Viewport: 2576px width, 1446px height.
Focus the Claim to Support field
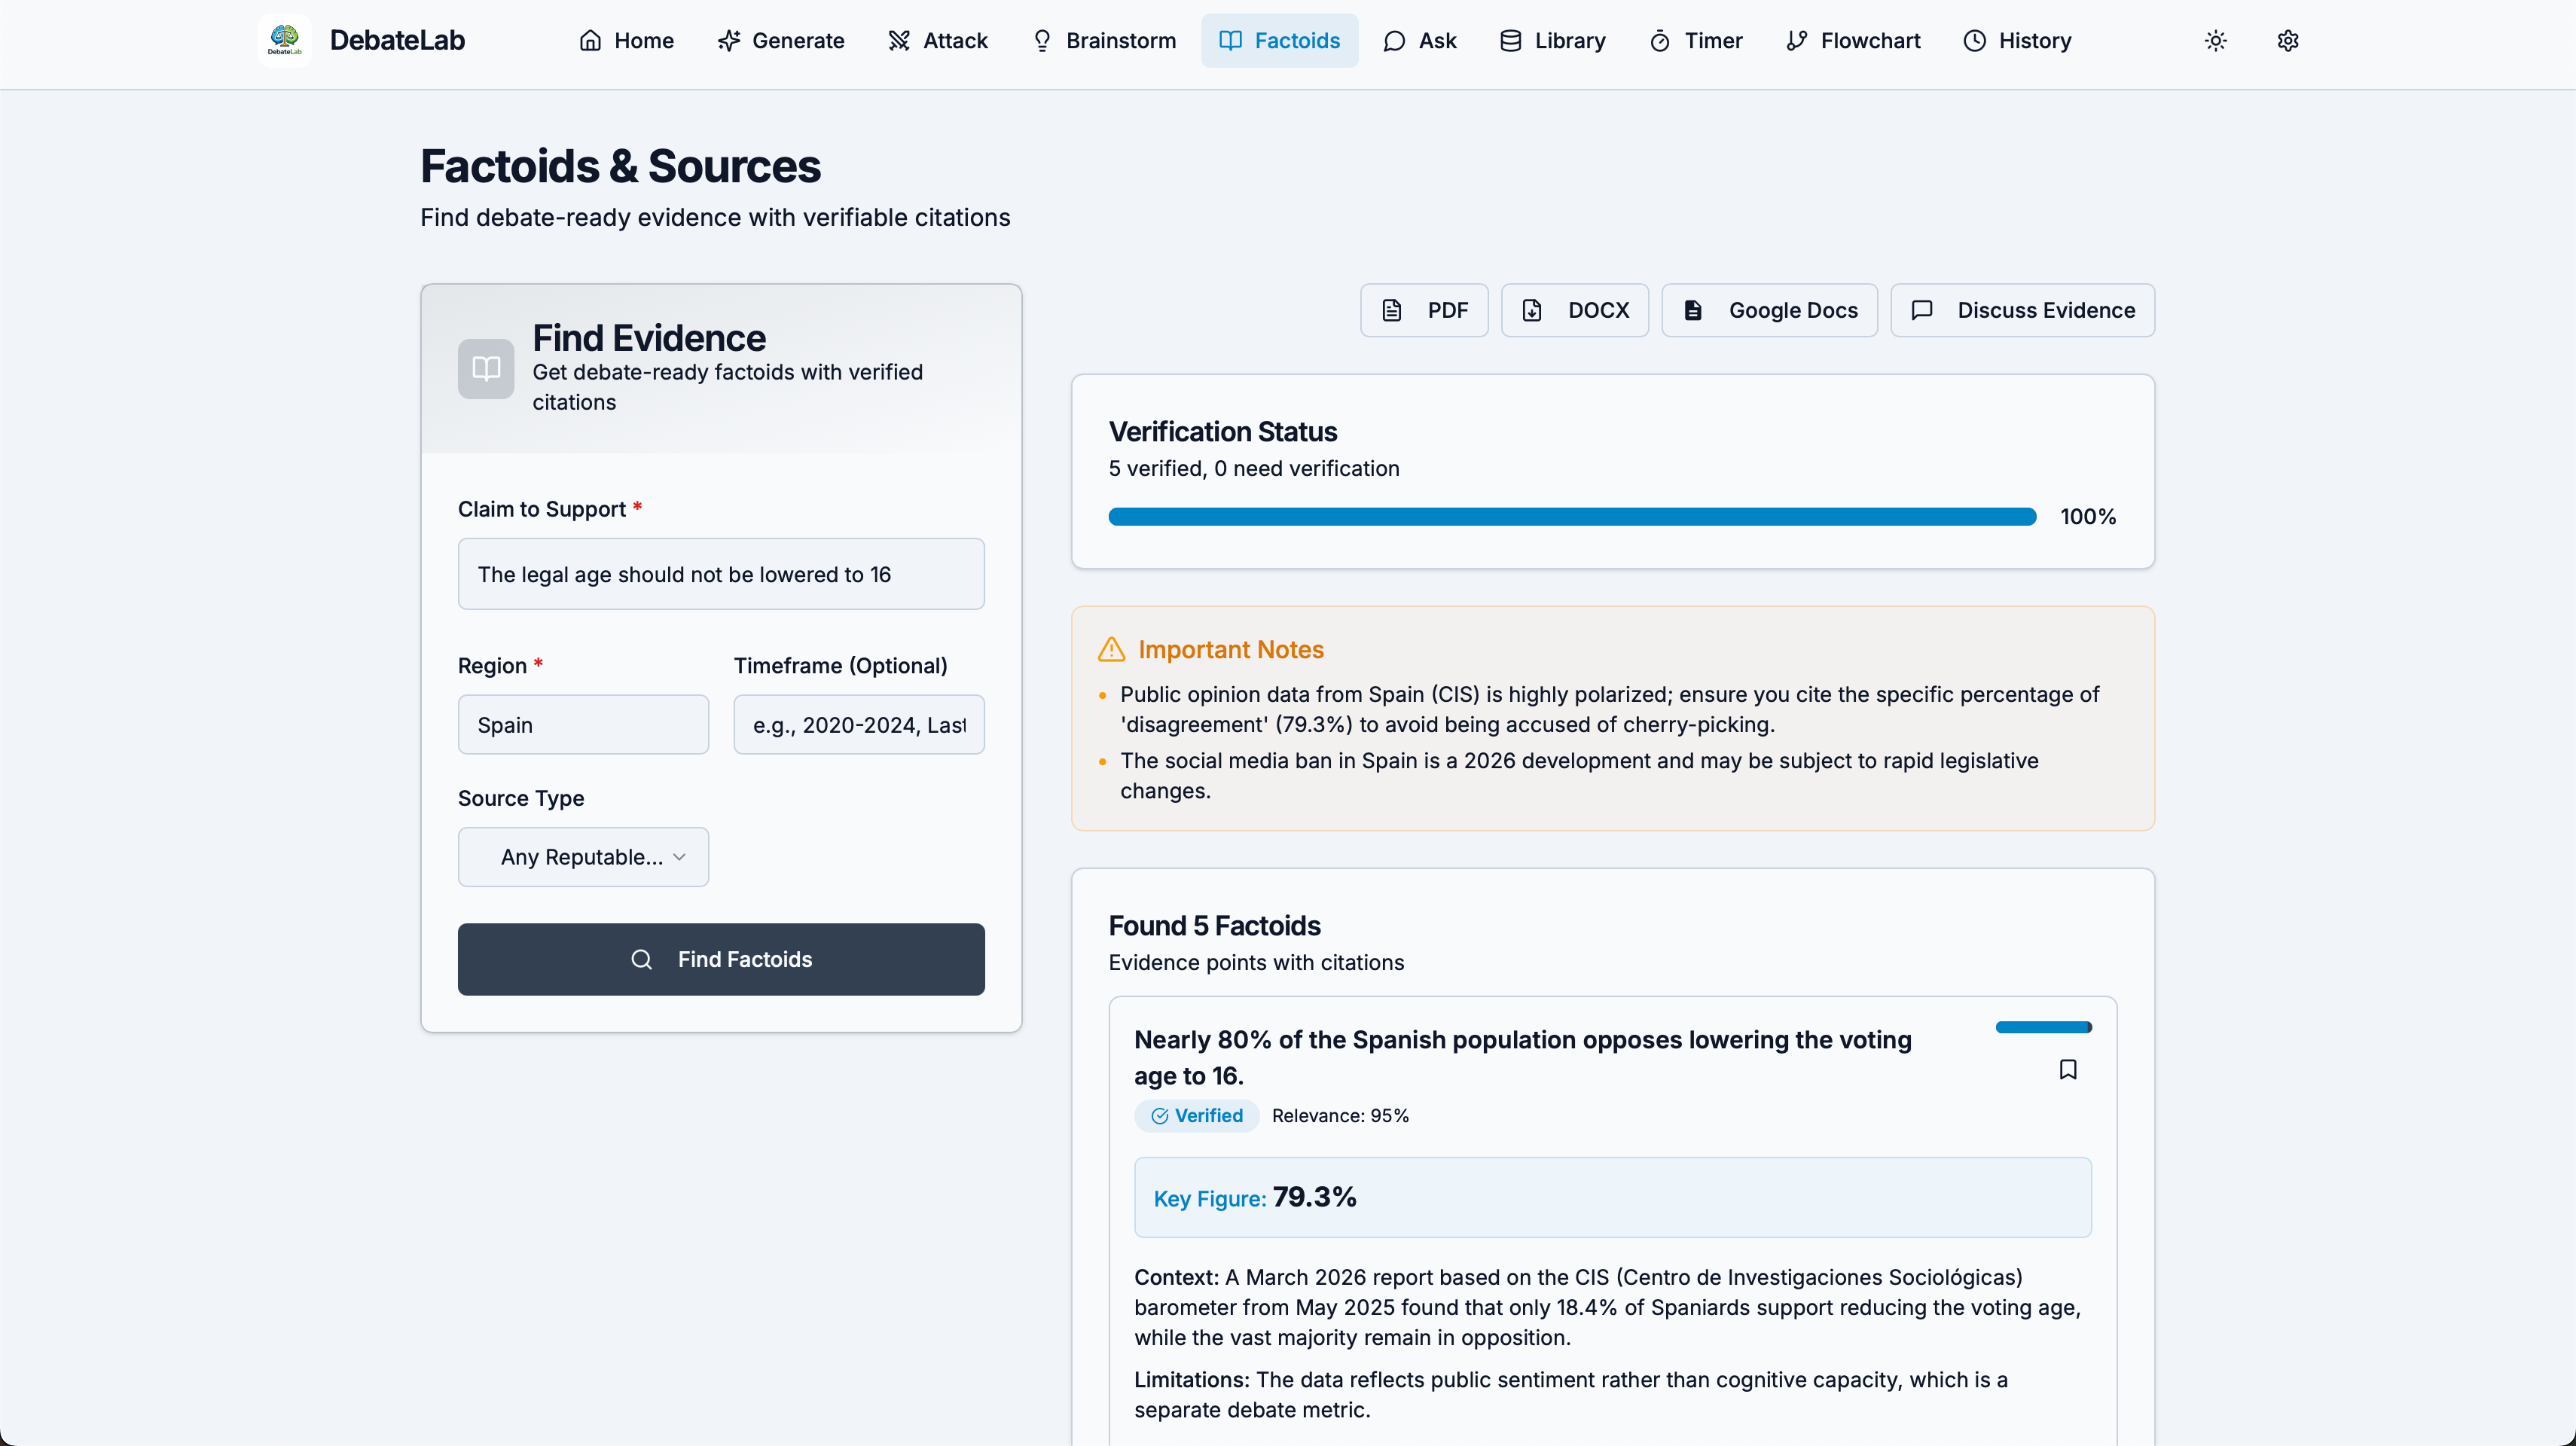720,574
